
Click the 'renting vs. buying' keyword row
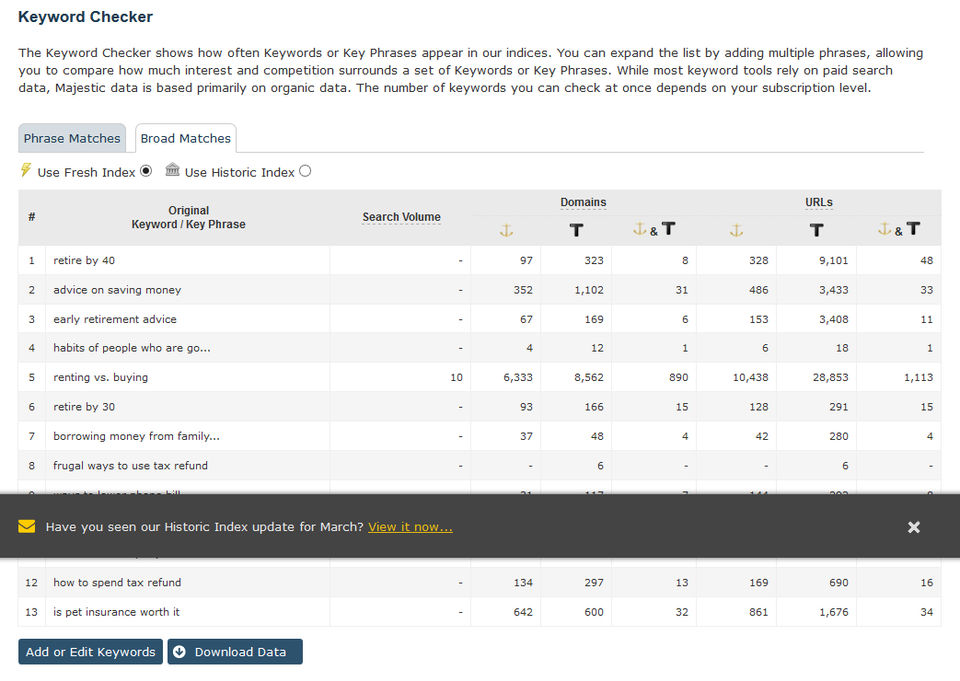point(101,377)
